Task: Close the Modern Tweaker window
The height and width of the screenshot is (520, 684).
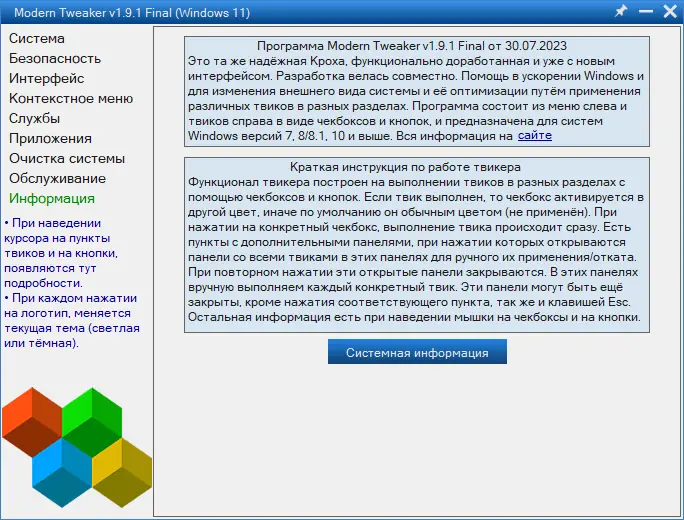Action: coord(670,11)
